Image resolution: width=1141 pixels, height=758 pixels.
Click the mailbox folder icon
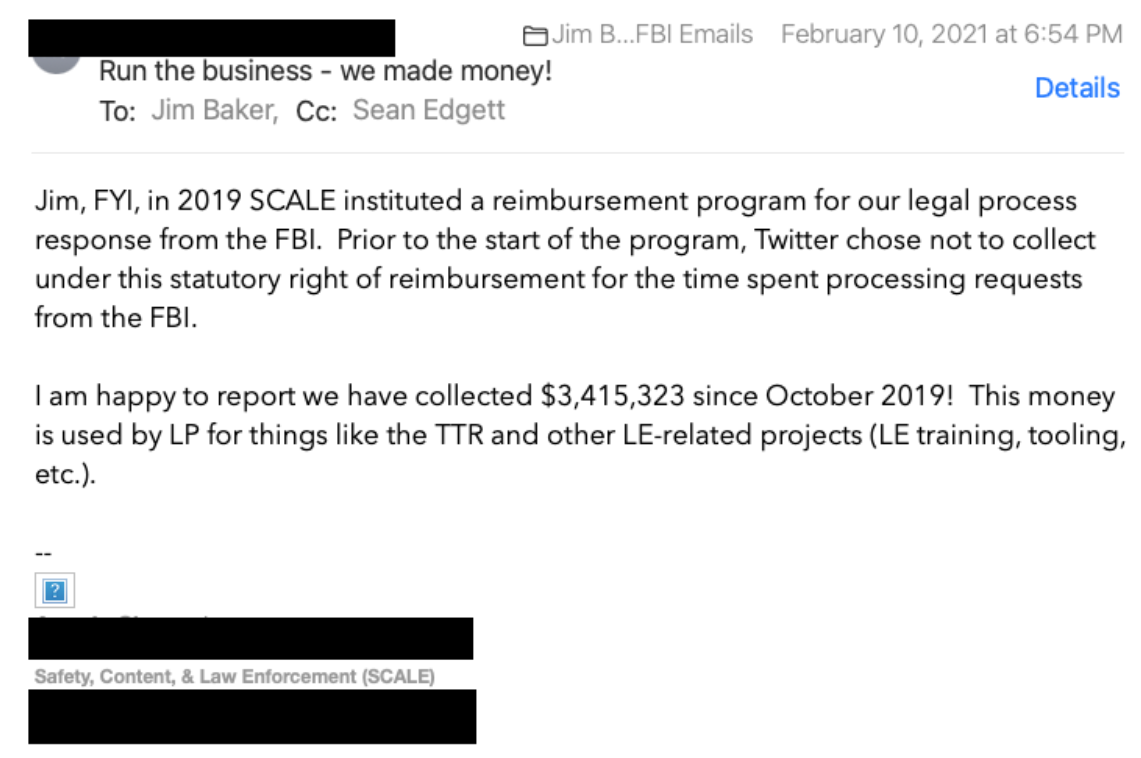click(535, 36)
